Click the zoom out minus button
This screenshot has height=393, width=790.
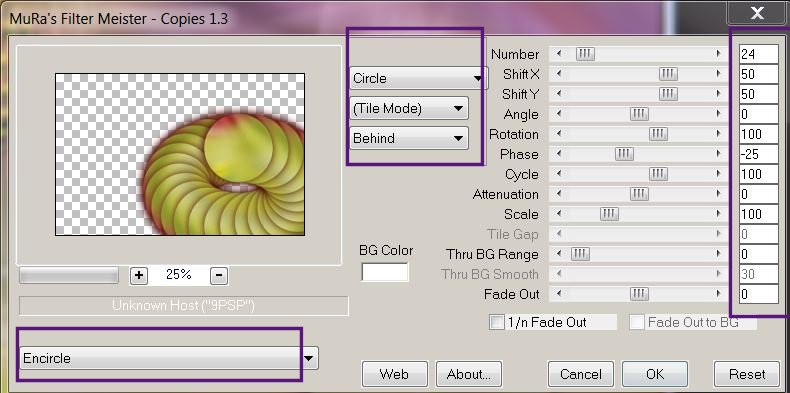tap(218, 276)
